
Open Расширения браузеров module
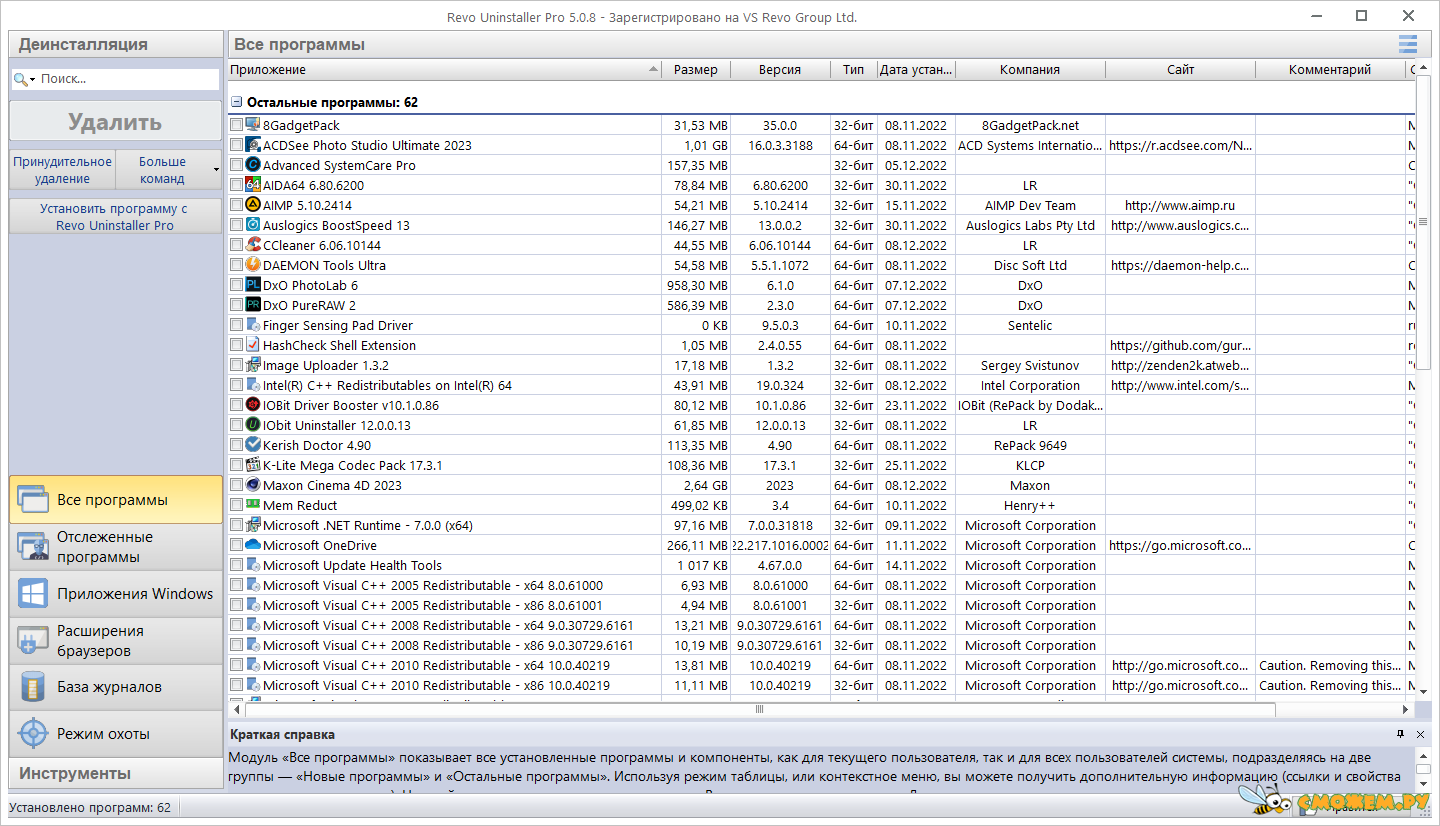pos(116,640)
